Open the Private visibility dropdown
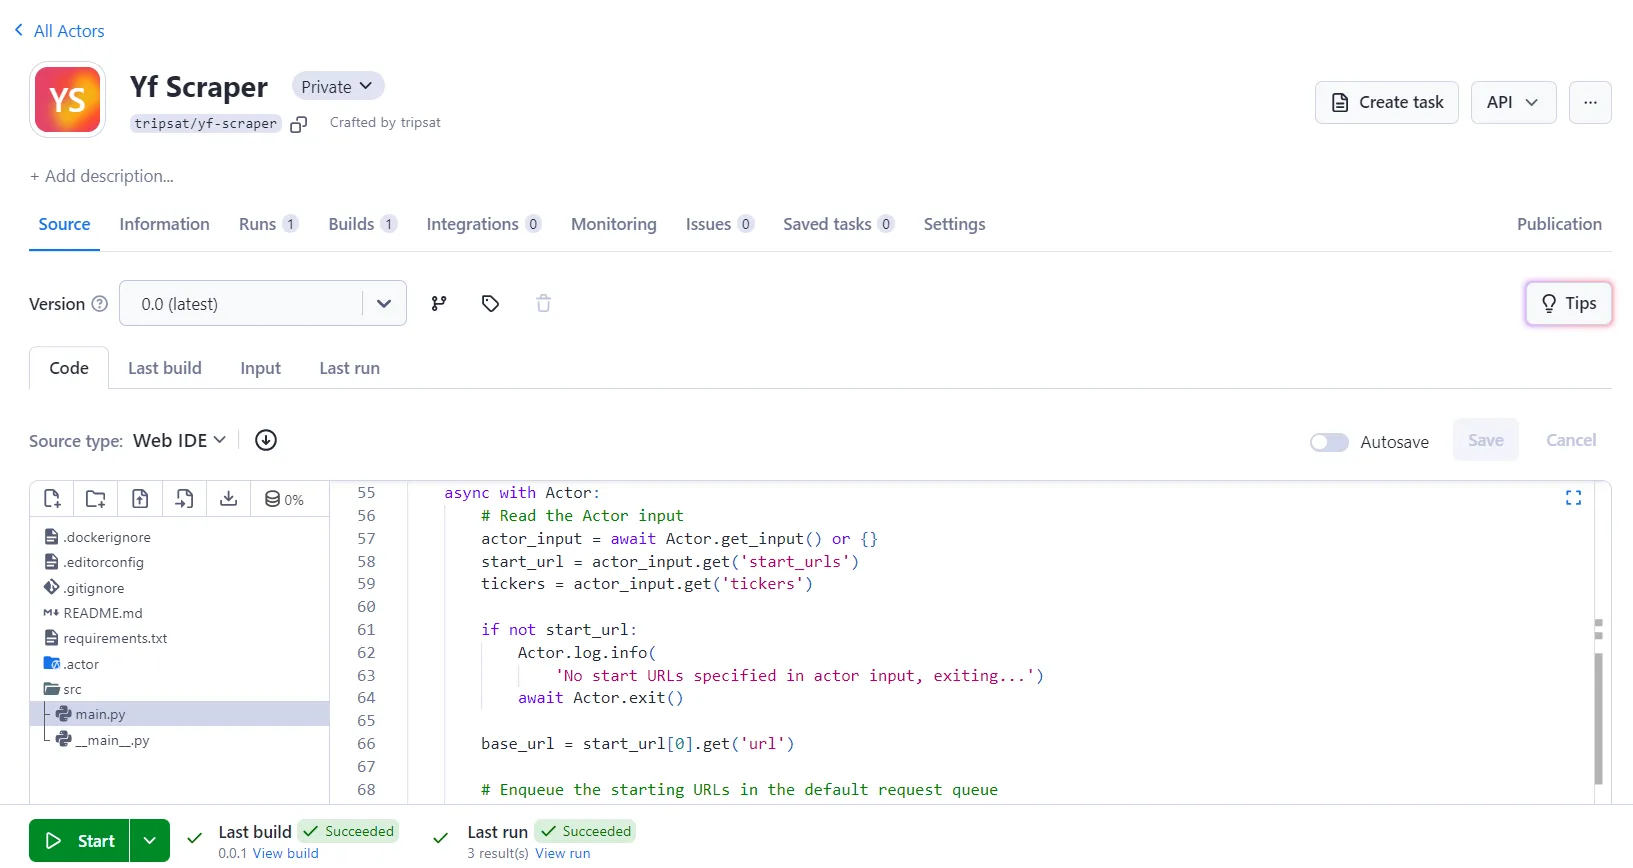The width and height of the screenshot is (1633, 868). (x=338, y=86)
